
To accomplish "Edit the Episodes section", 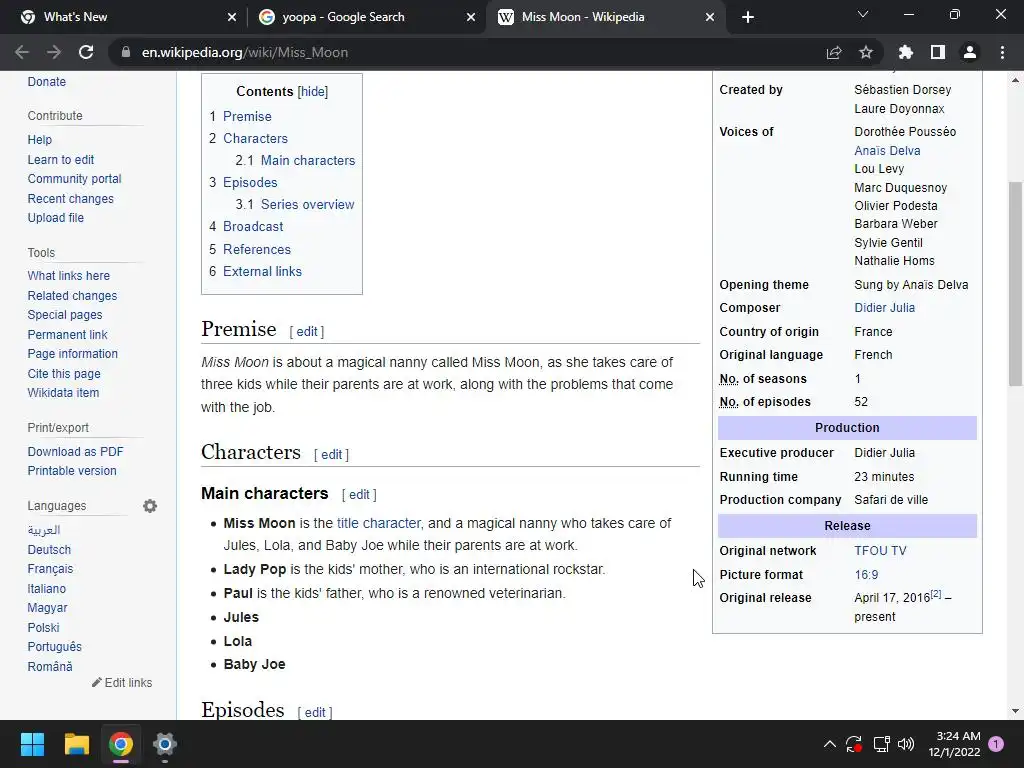I will pyautogui.click(x=315, y=712).
